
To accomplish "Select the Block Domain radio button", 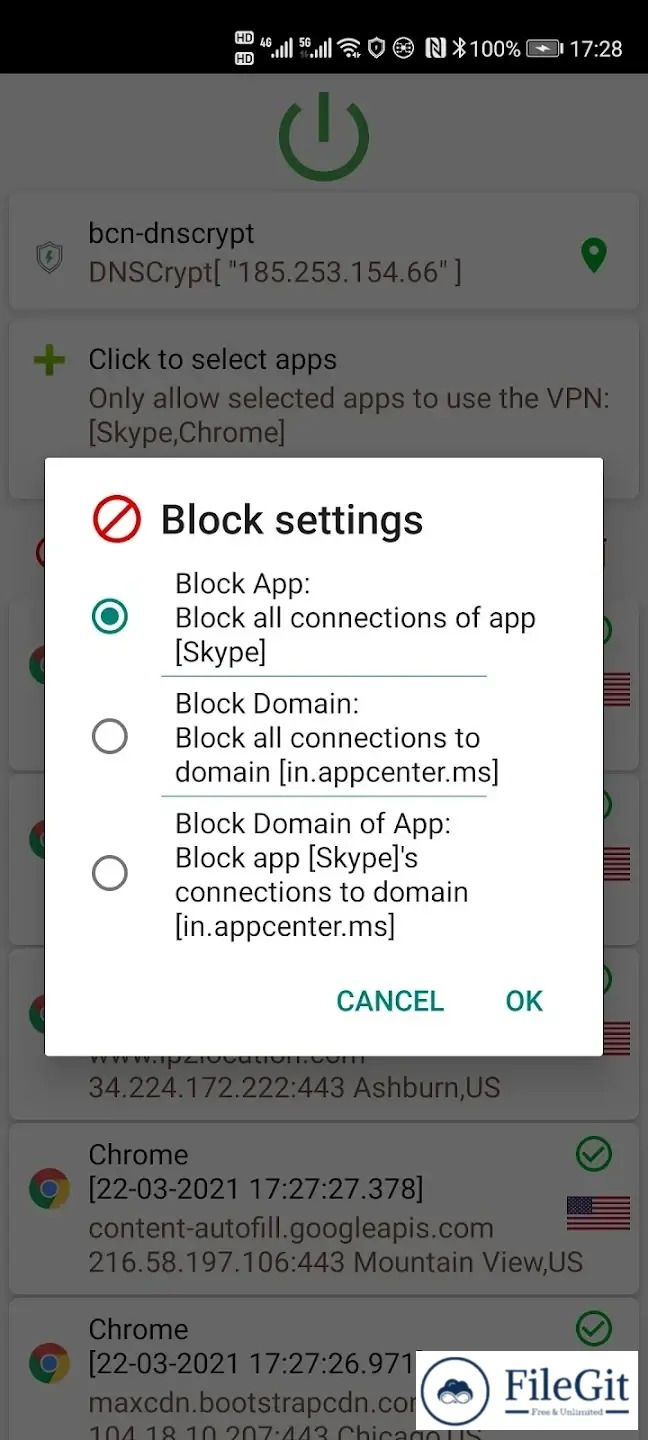I will [110, 737].
